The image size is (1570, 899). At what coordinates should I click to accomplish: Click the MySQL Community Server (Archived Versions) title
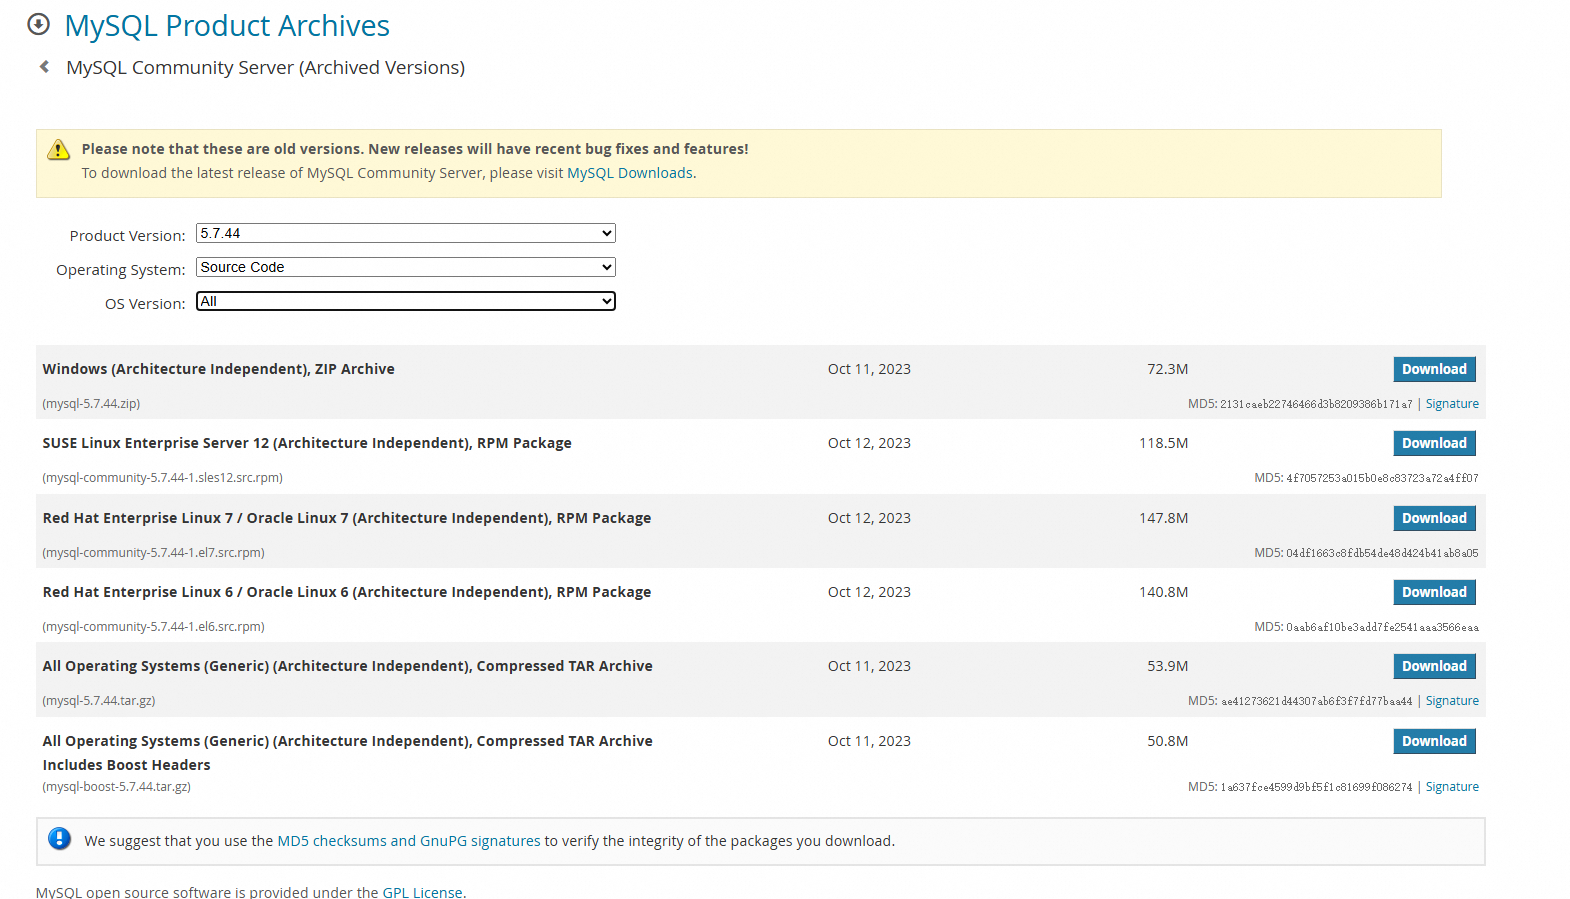coord(265,67)
